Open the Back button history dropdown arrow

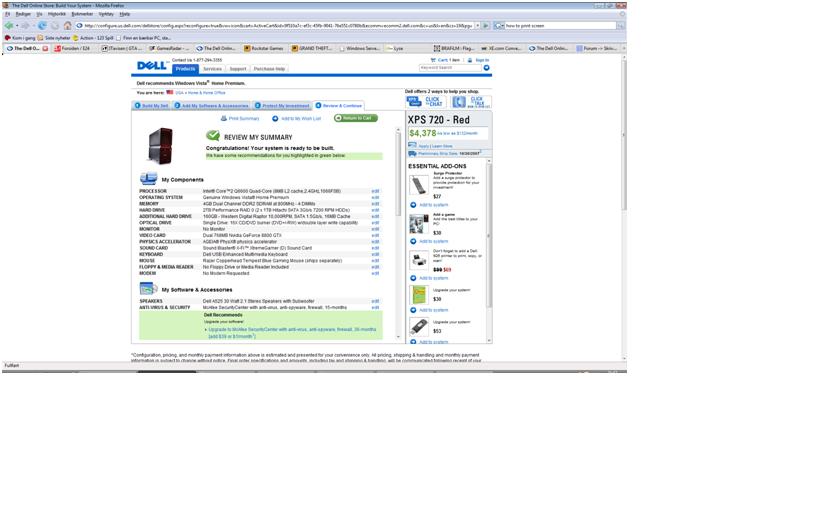click(x=17, y=25)
